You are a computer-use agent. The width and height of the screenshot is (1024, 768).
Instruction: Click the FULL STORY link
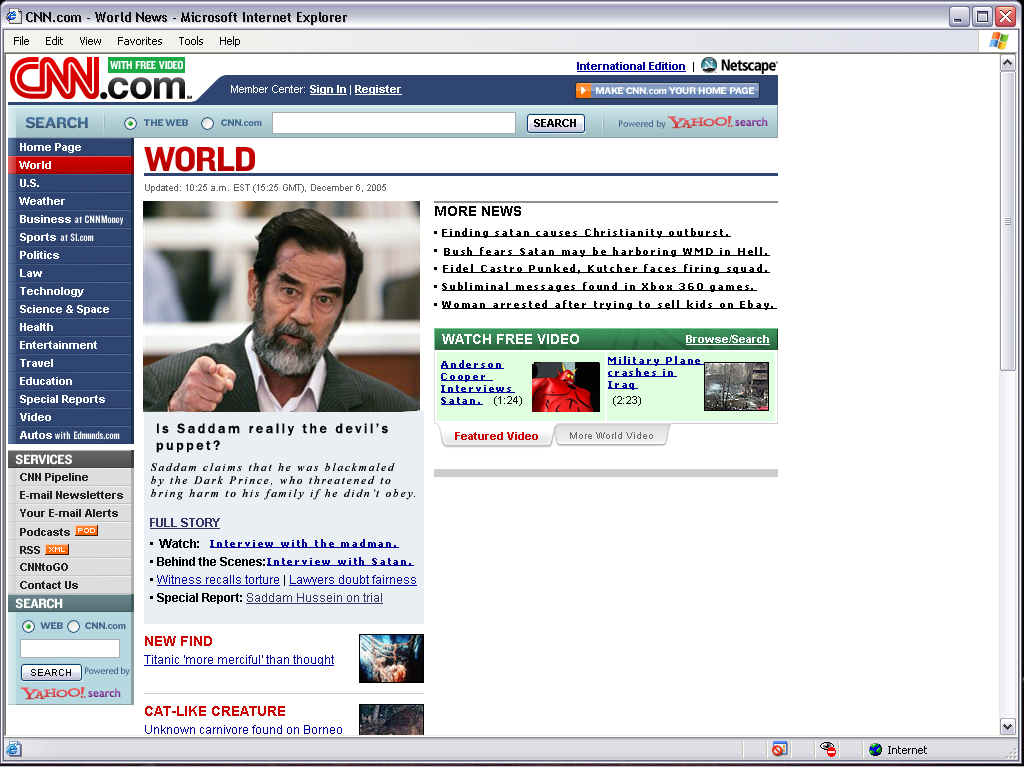click(x=185, y=522)
